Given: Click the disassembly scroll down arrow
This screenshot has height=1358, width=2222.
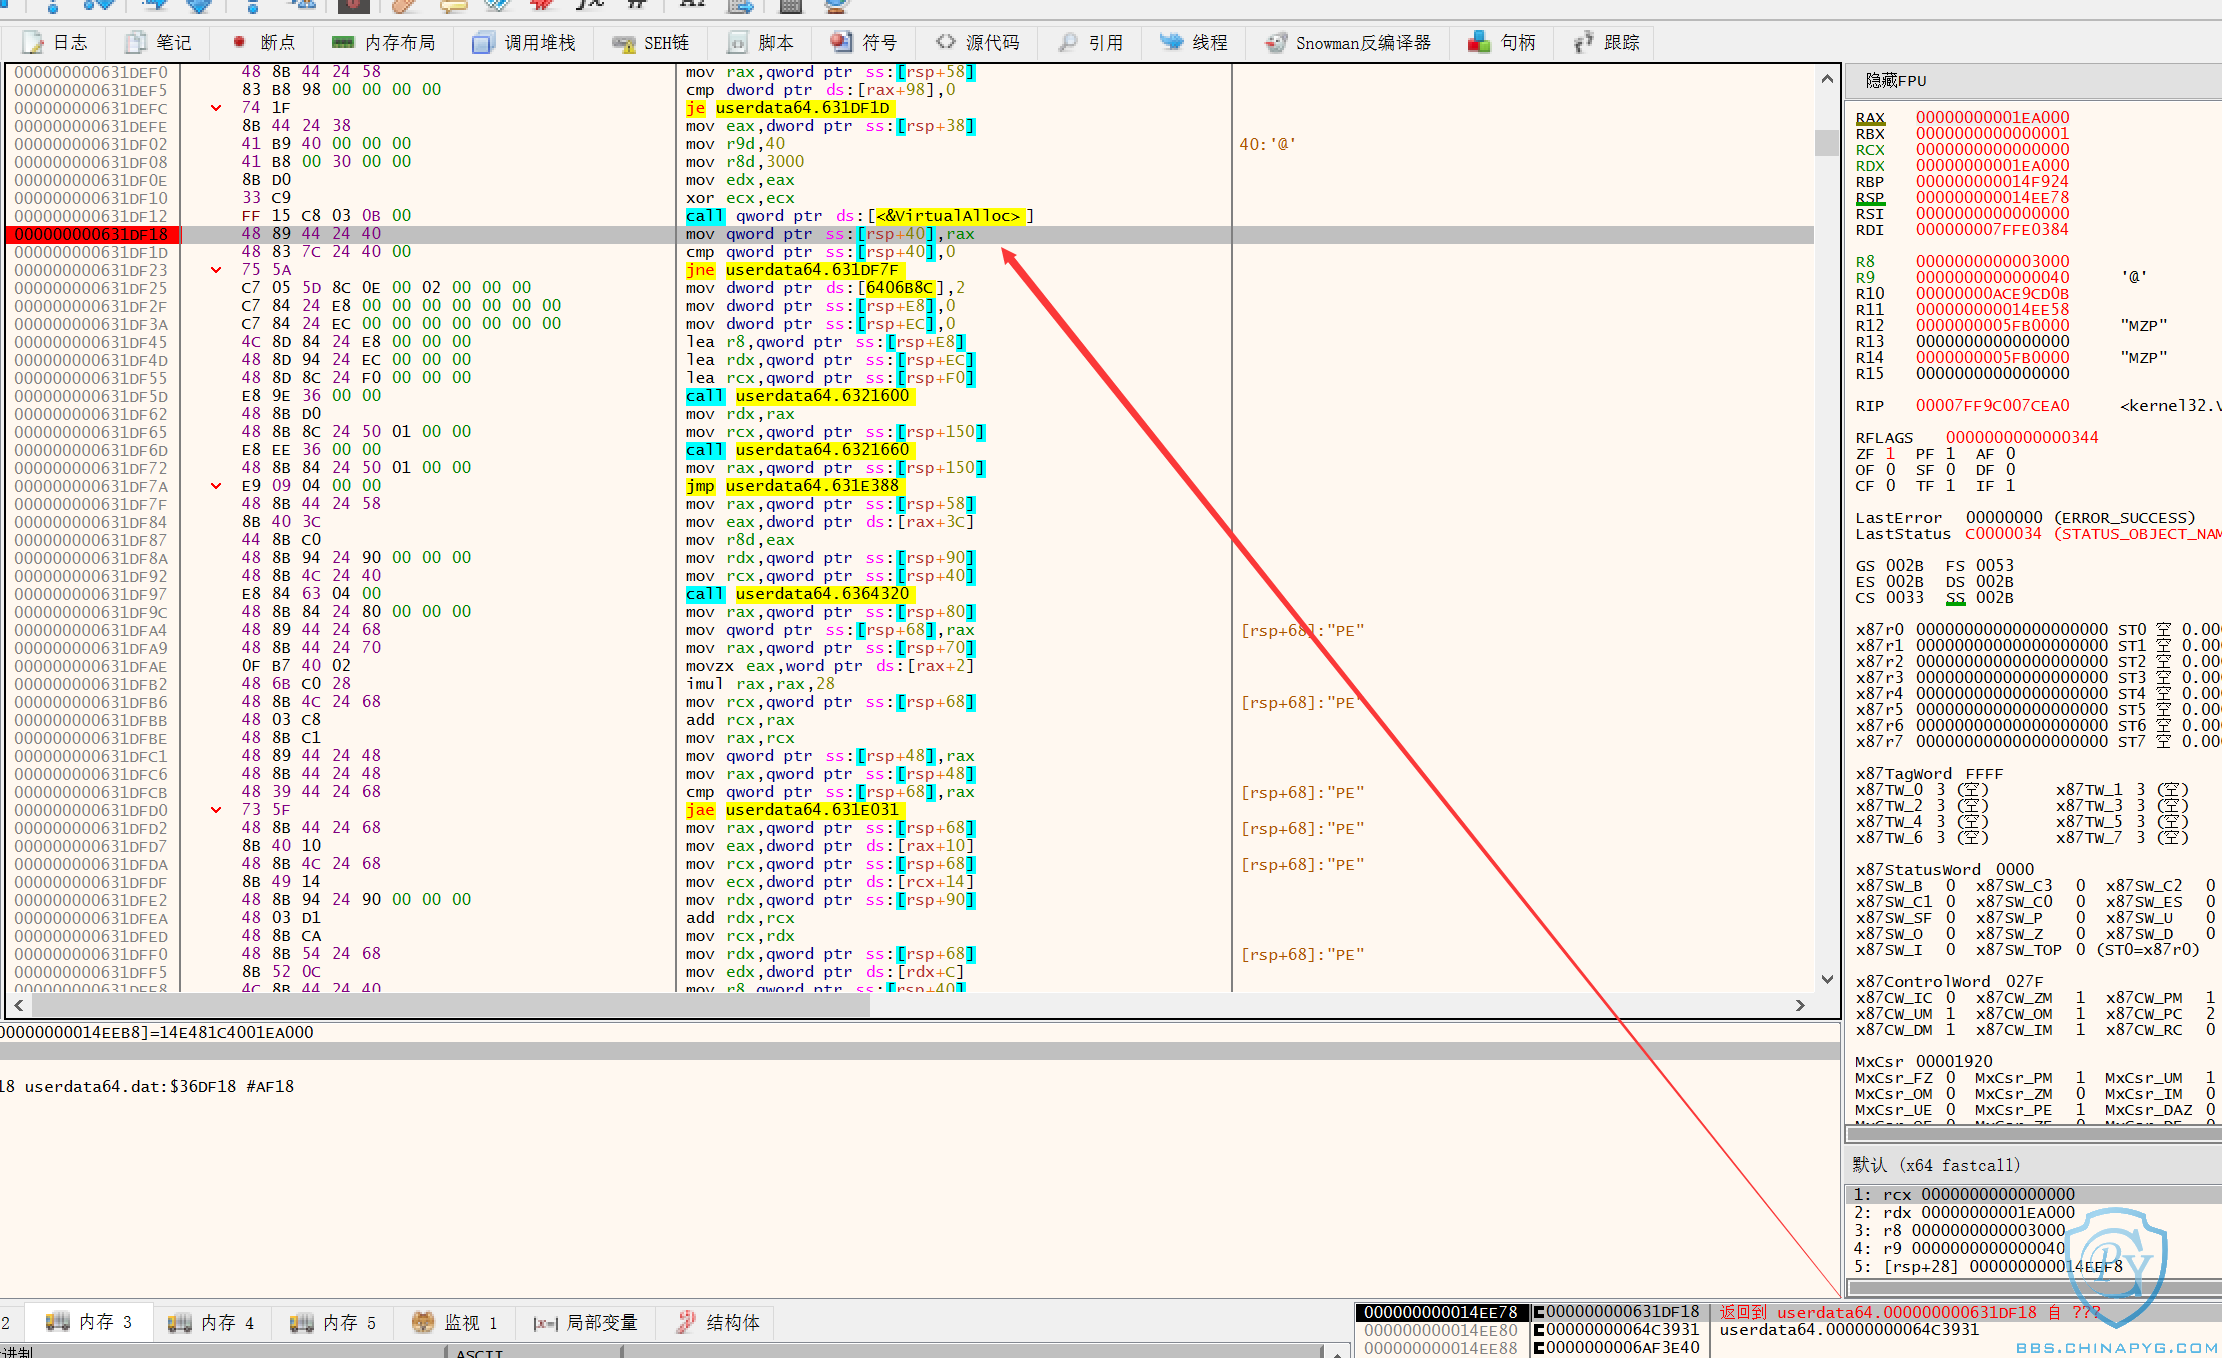Looking at the screenshot, I should [1827, 979].
